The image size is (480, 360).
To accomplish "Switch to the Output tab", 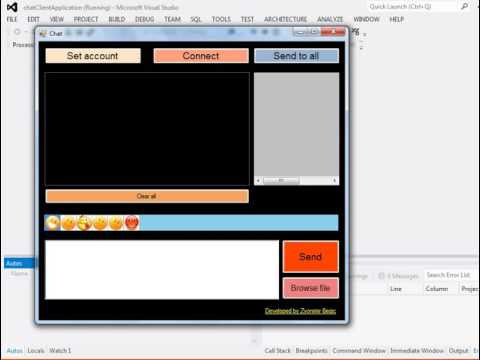I will (459, 351).
